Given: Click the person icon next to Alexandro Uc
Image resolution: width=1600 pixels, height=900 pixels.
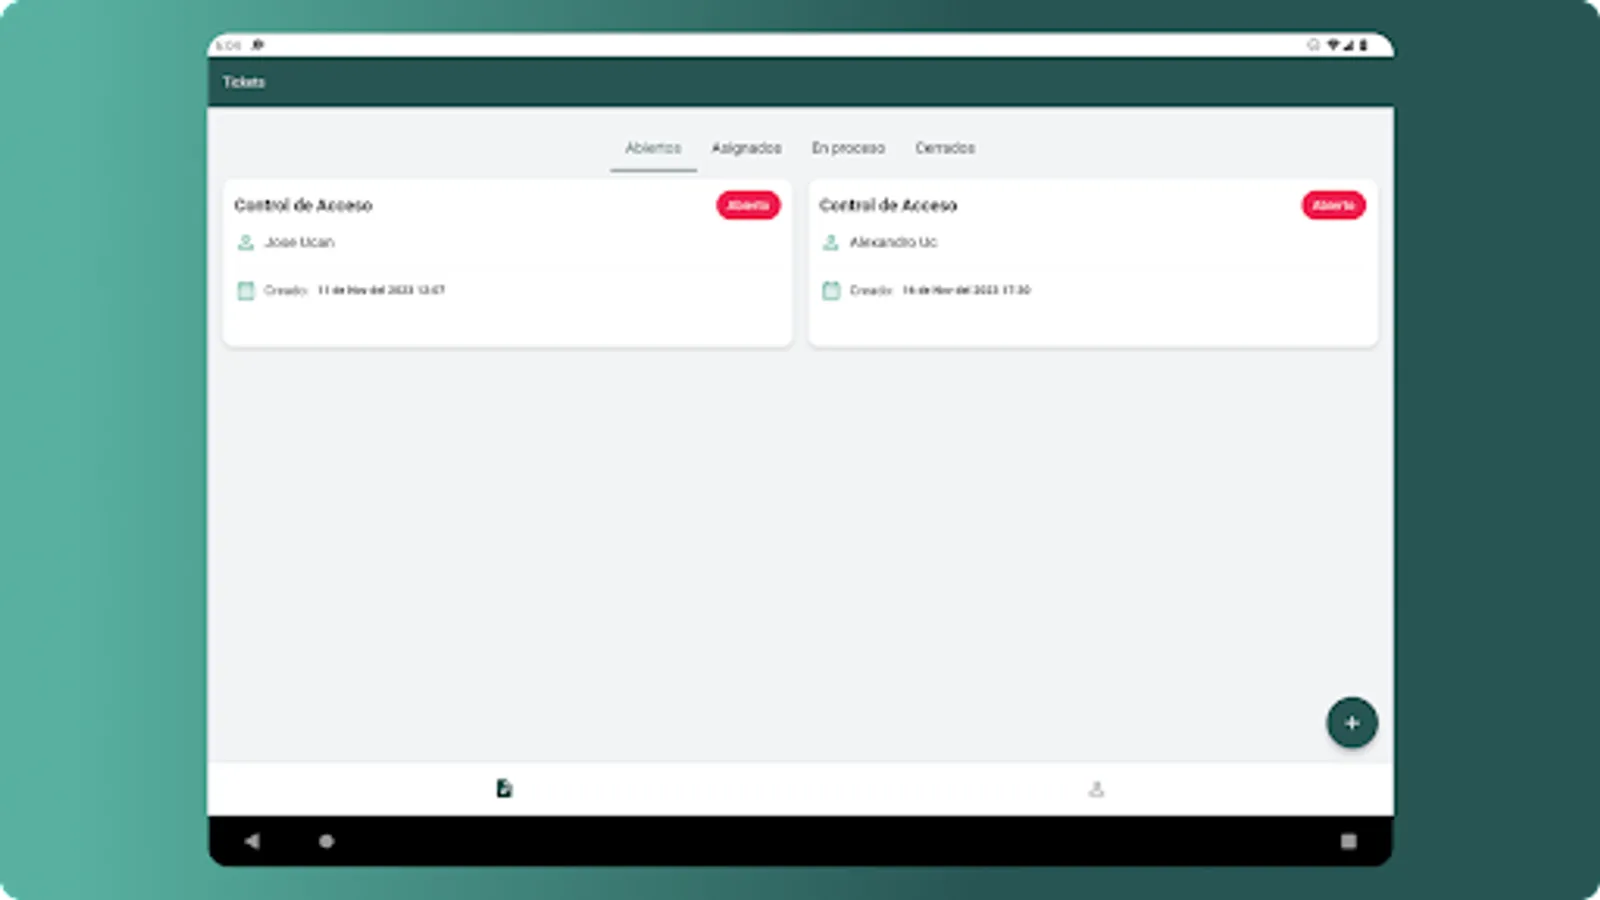Looking at the screenshot, I should click(x=830, y=242).
